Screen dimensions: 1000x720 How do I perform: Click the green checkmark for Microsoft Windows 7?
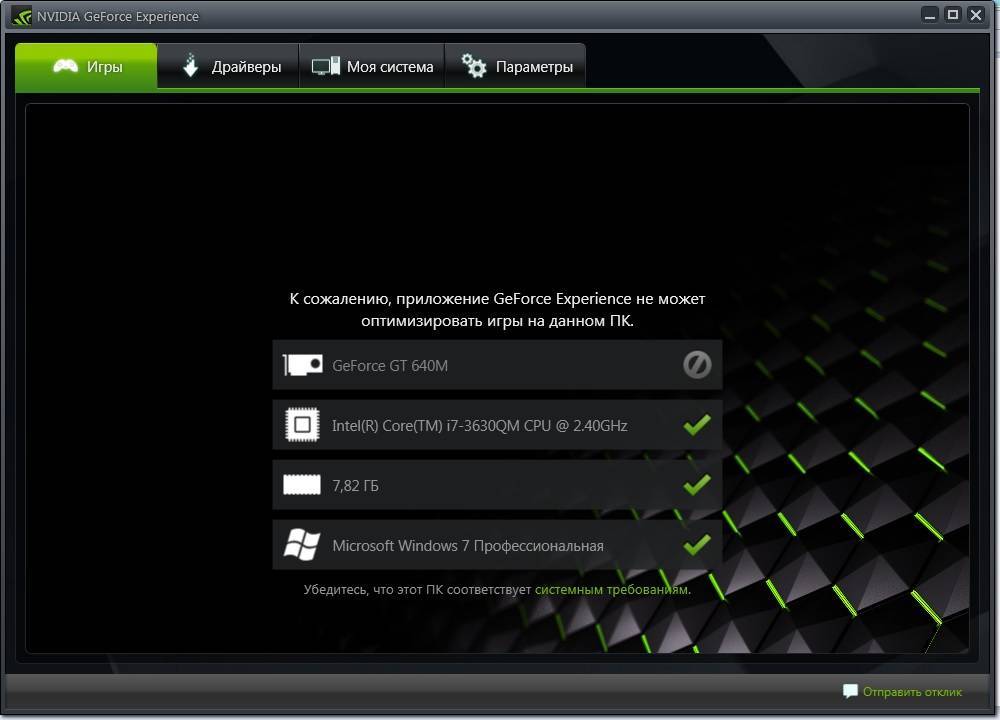(x=697, y=544)
